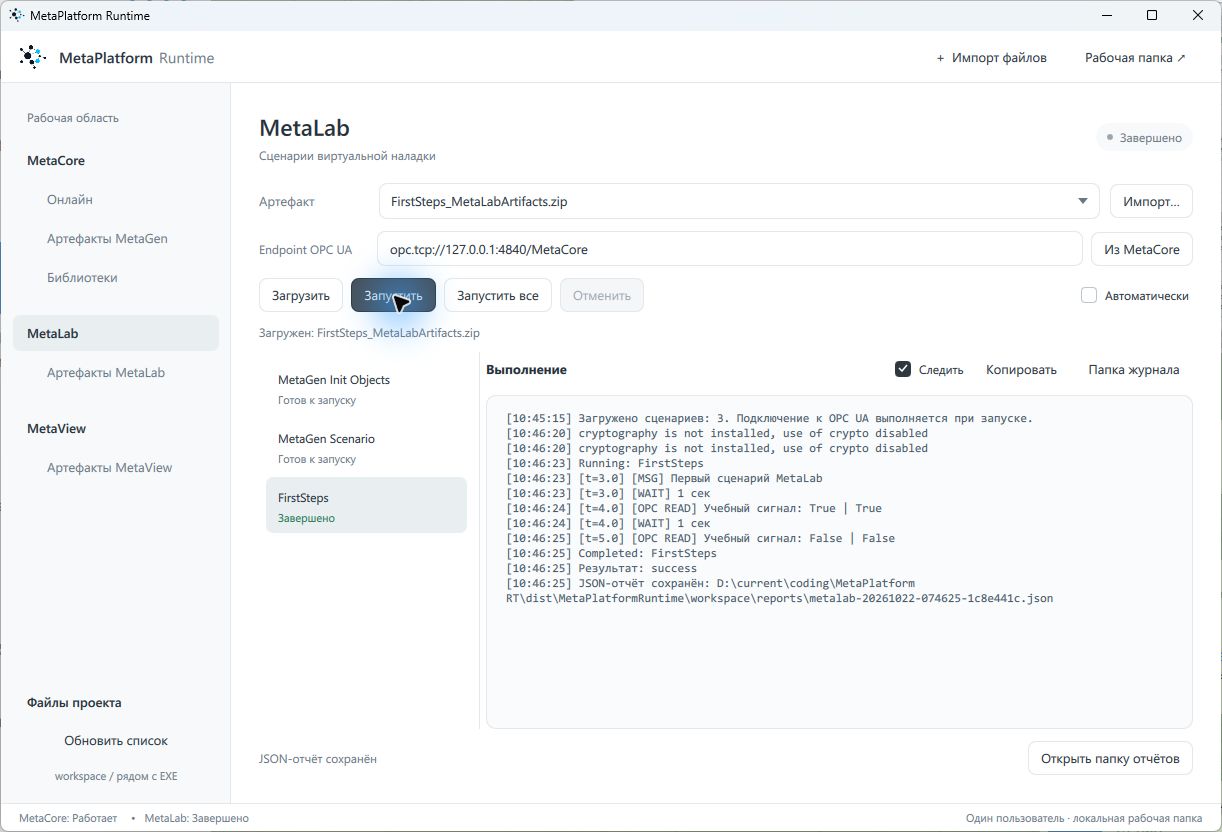Click the log line 'Результат: success'

pyautogui.click(x=602, y=568)
